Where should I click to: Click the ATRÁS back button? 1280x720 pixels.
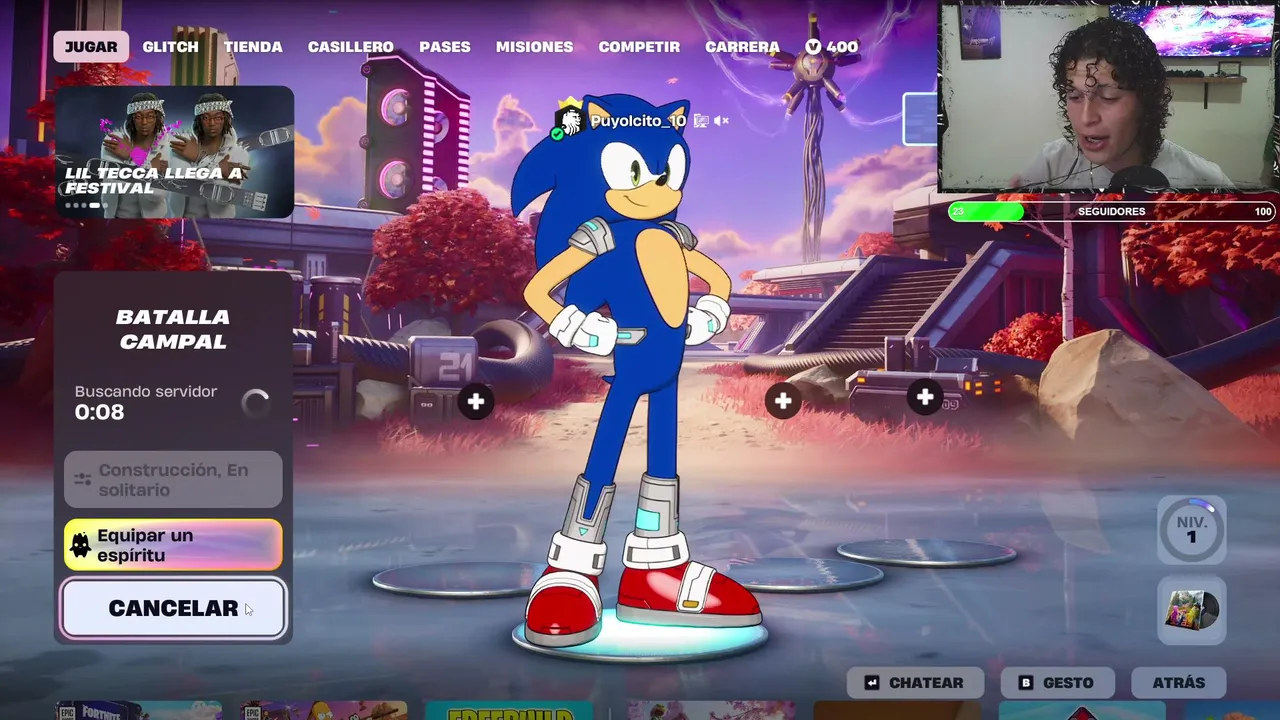[x=1178, y=683]
